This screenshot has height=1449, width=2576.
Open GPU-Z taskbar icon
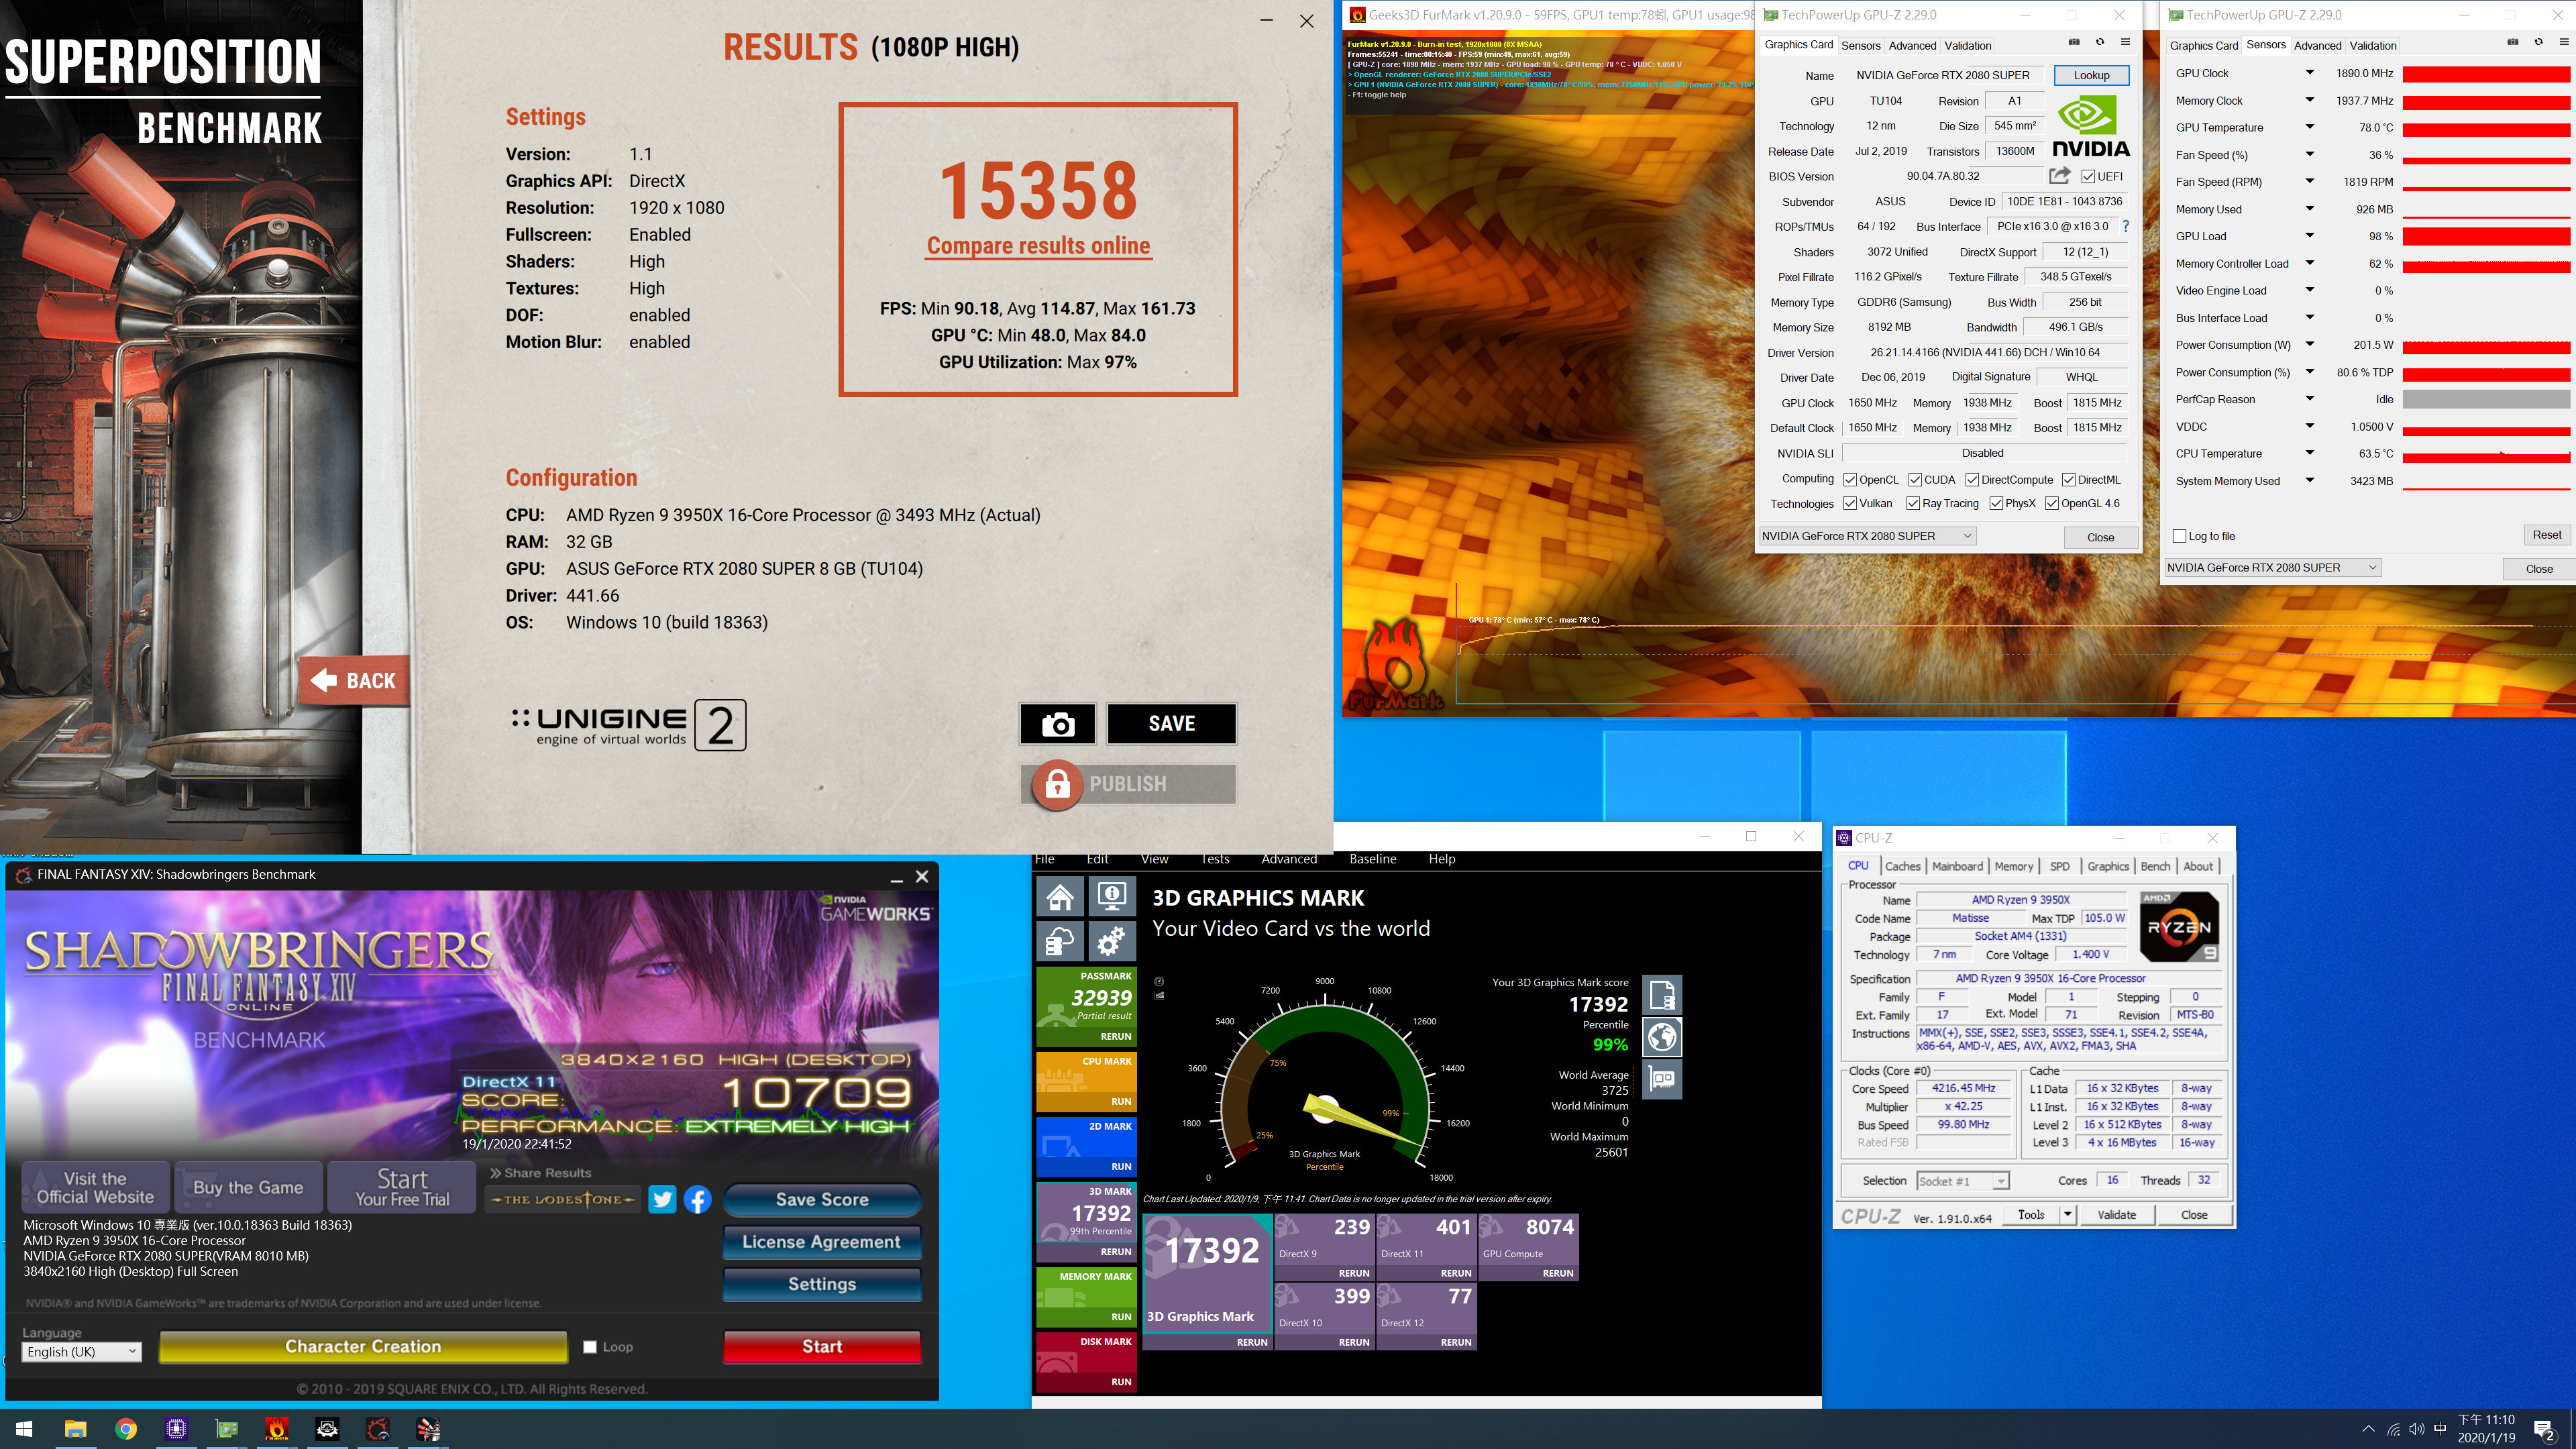[227, 1429]
